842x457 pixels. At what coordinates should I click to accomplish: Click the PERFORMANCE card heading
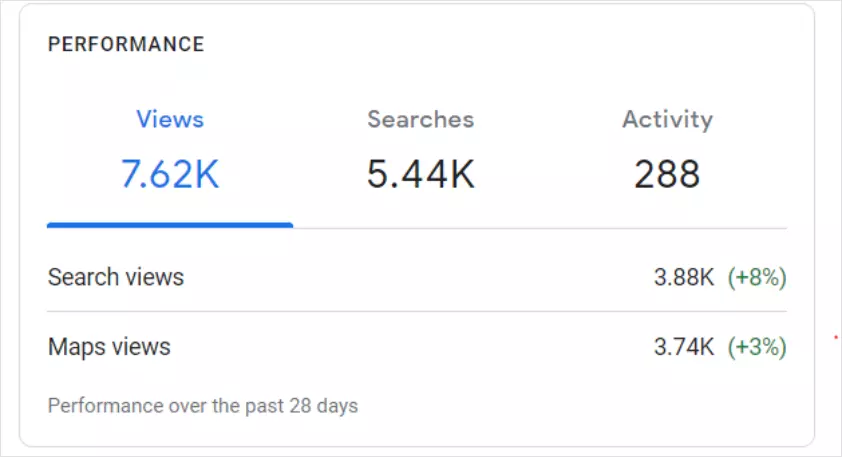(x=126, y=45)
